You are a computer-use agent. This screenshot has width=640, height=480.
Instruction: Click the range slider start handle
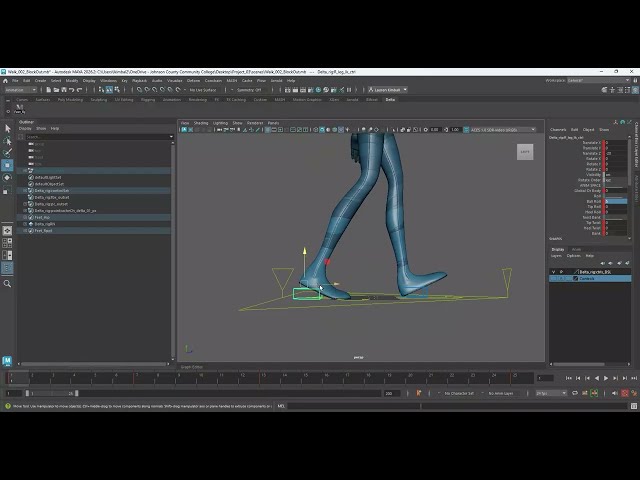point(27,393)
